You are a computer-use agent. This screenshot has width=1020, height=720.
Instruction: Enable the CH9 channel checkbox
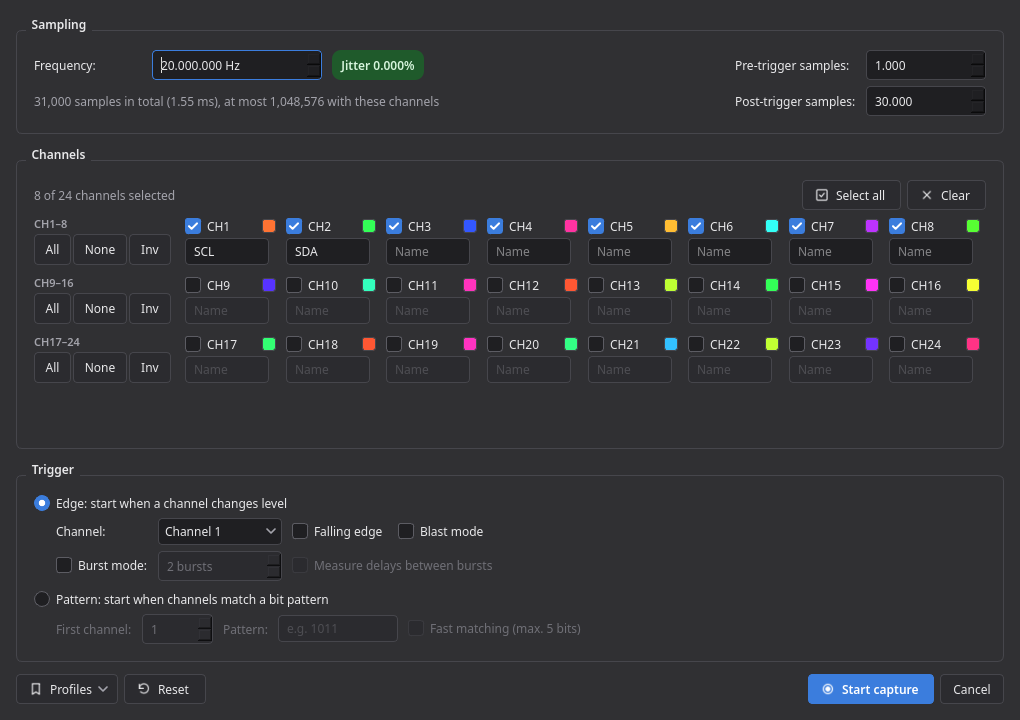[x=193, y=285]
